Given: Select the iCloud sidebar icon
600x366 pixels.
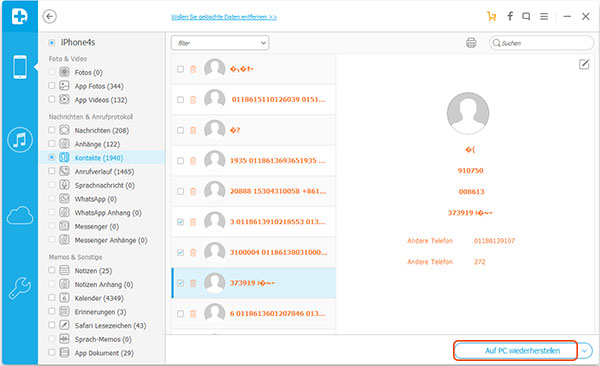Looking at the screenshot, I should click(x=20, y=215).
